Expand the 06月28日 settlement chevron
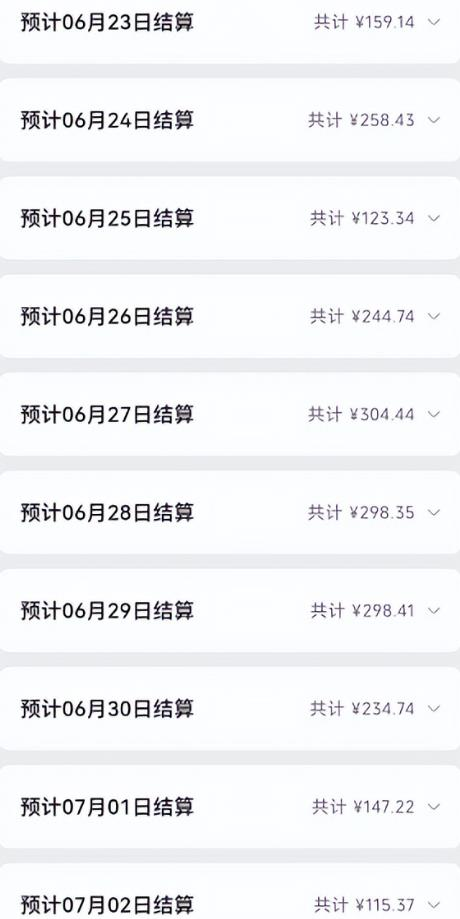The image size is (460, 919). pos(434,513)
